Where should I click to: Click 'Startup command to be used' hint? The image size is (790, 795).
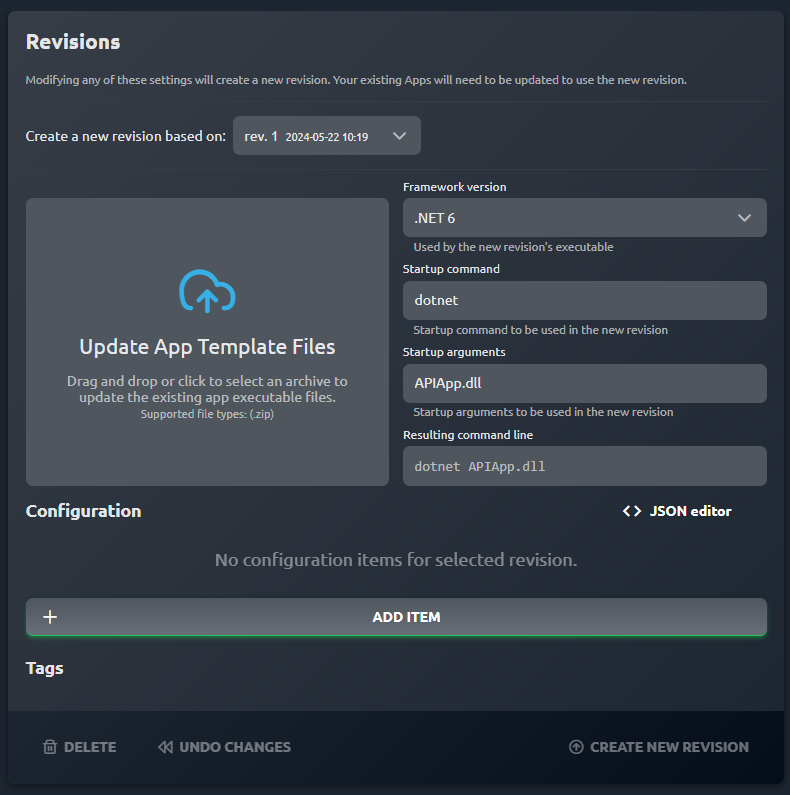[541, 330]
